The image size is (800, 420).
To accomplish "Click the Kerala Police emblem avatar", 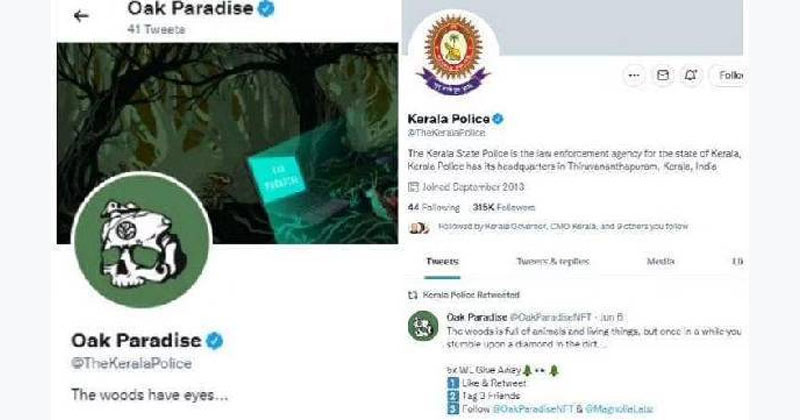I will click(453, 54).
